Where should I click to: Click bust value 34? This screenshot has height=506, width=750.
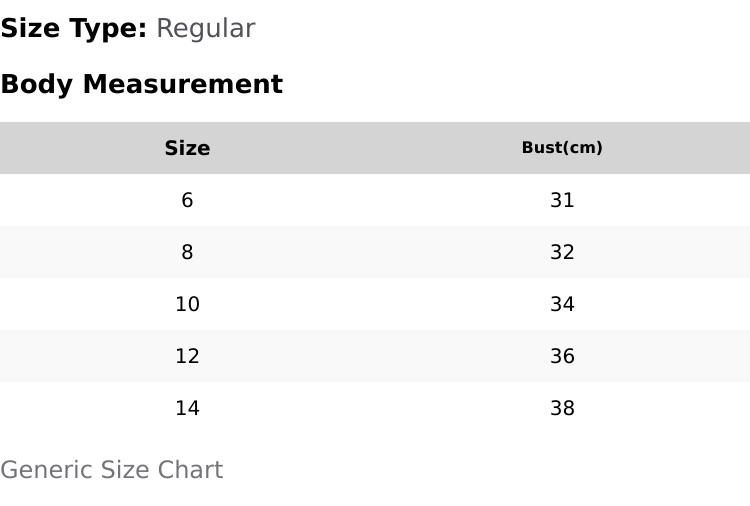[x=562, y=304]
